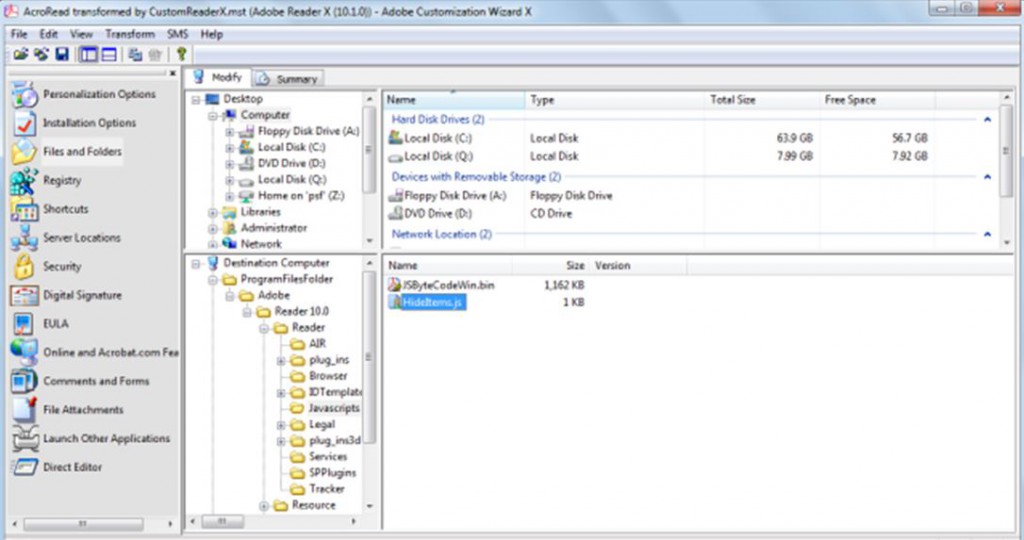The image size is (1024, 540).
Task: Collapse the Hard Disk Drives group
Action: pyautogui.click(x=987, y=119)
